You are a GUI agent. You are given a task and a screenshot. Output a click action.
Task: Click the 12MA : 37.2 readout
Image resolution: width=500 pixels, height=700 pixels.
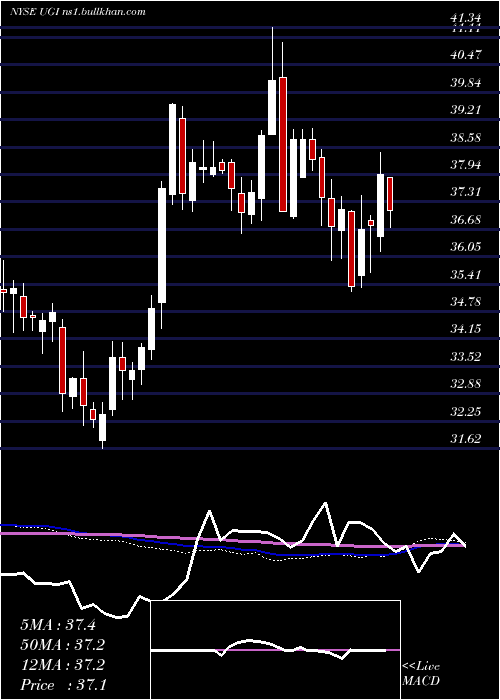pyautogui.click(x=62, y=665)
